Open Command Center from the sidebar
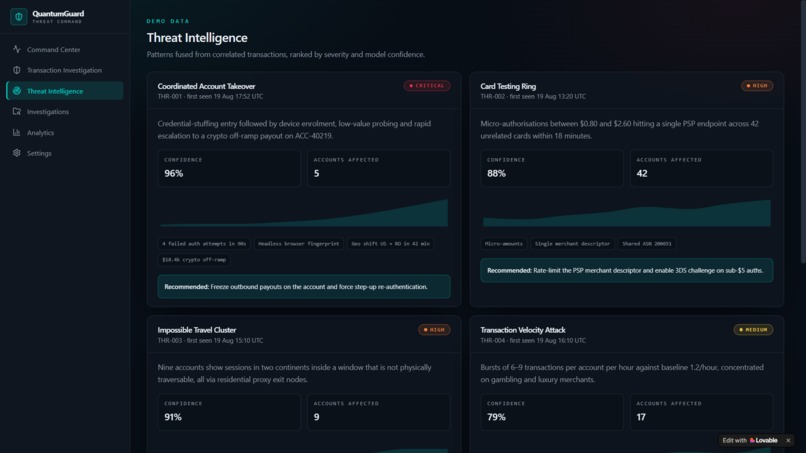 pyautogui.click(x=65, y=49)
